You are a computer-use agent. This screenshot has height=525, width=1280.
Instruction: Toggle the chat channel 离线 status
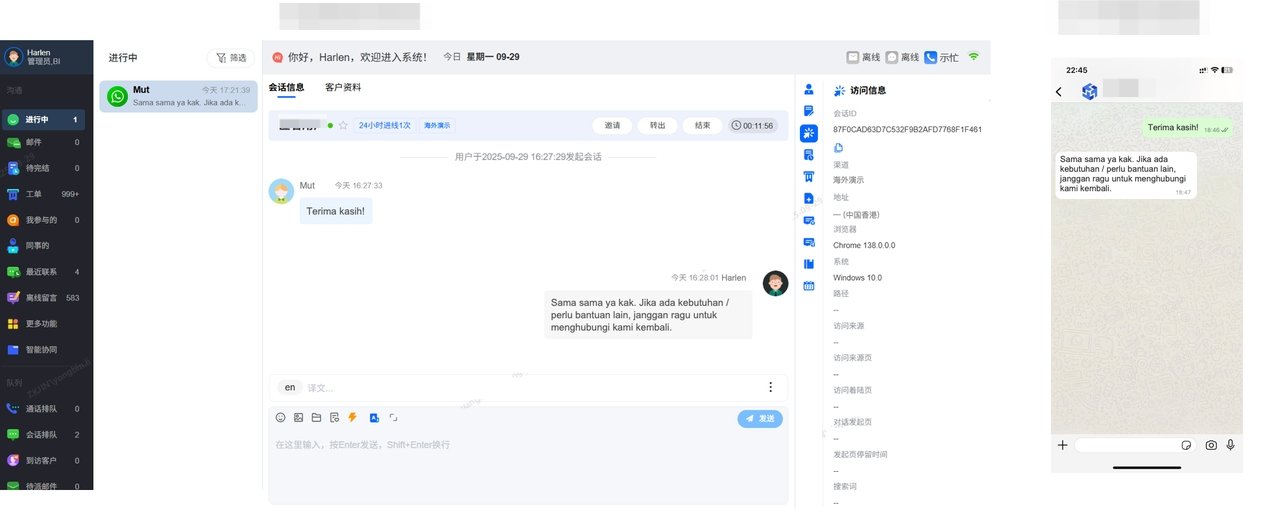[x=902, y=58]
